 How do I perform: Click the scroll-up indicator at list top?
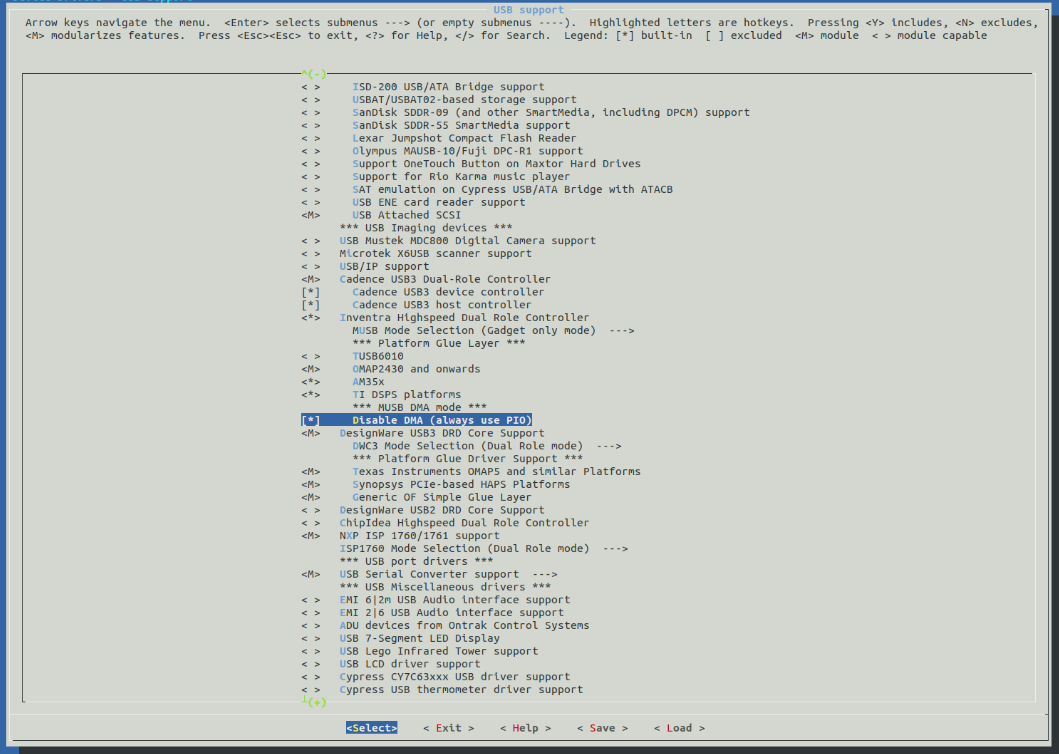(316, 74)
